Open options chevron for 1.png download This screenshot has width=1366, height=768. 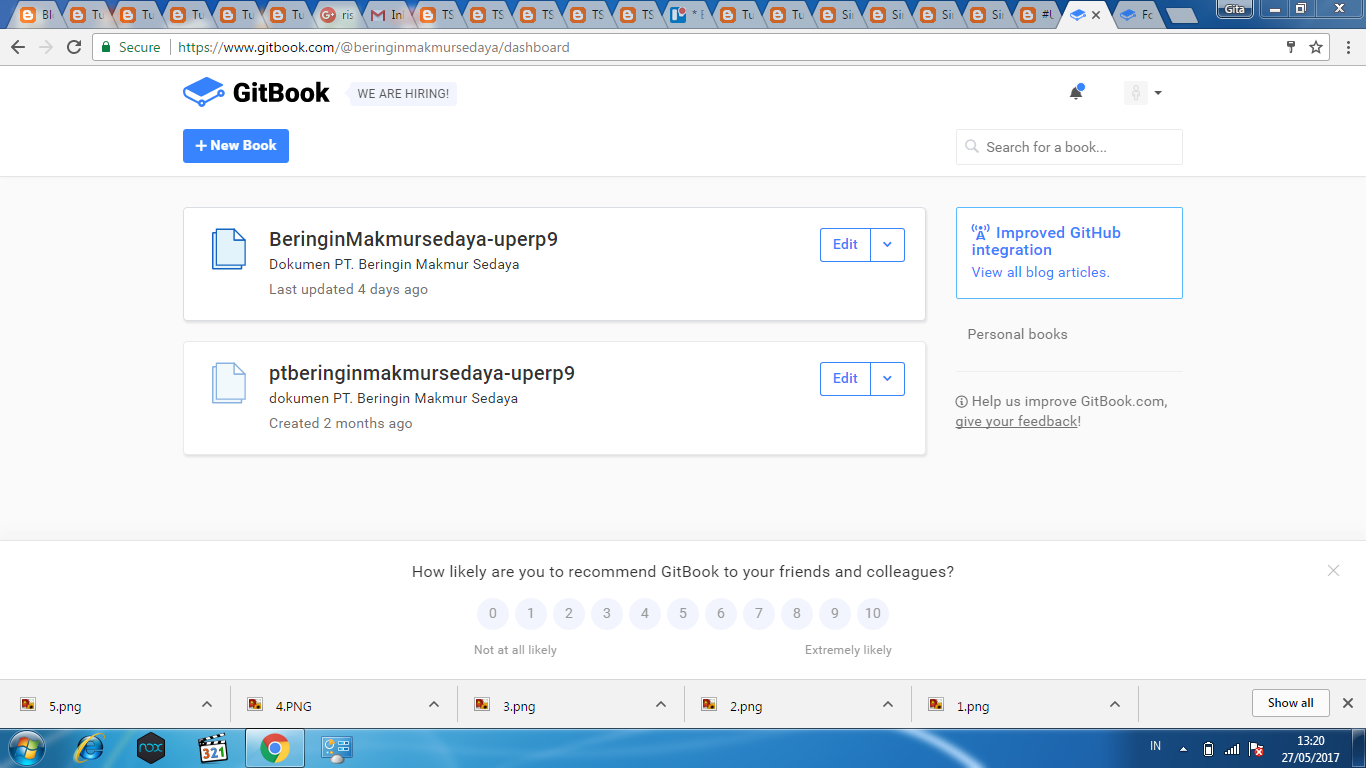[x=1115, y=704]
